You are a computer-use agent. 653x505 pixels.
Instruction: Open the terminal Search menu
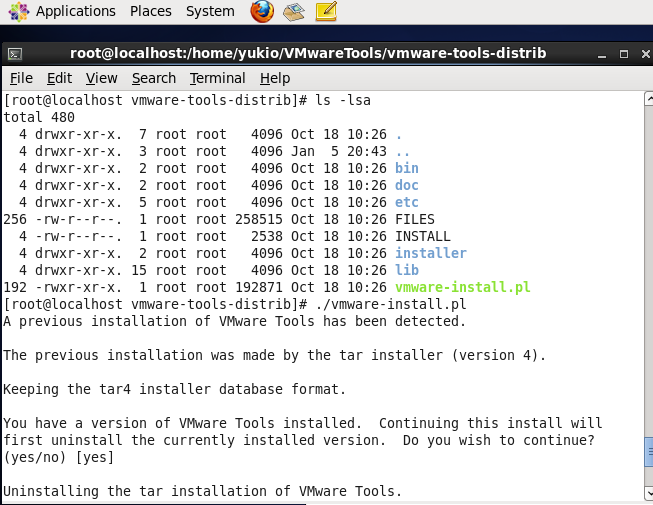pos(153,78)
